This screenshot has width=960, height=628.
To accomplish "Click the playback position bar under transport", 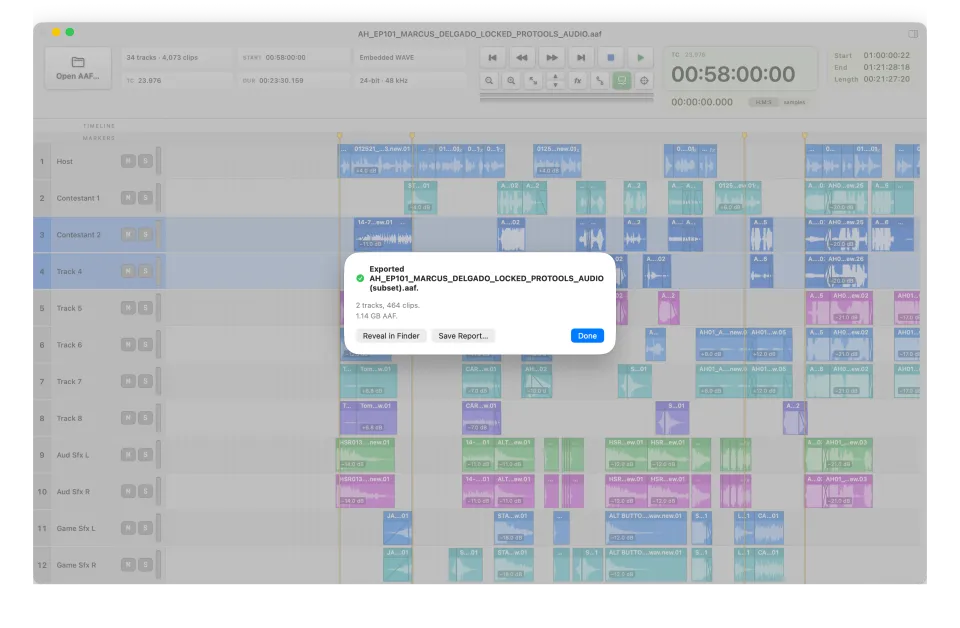I will (x=567, y=97).
